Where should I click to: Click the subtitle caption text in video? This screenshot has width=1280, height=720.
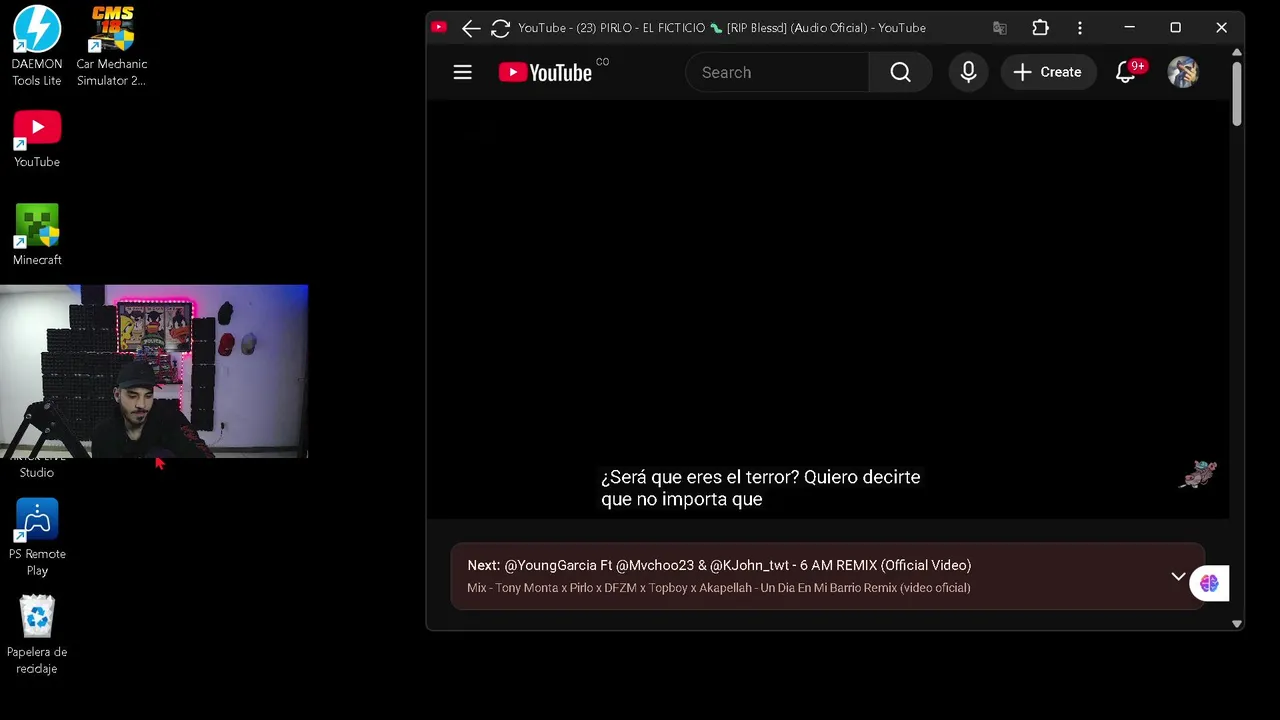pos(760,488)
